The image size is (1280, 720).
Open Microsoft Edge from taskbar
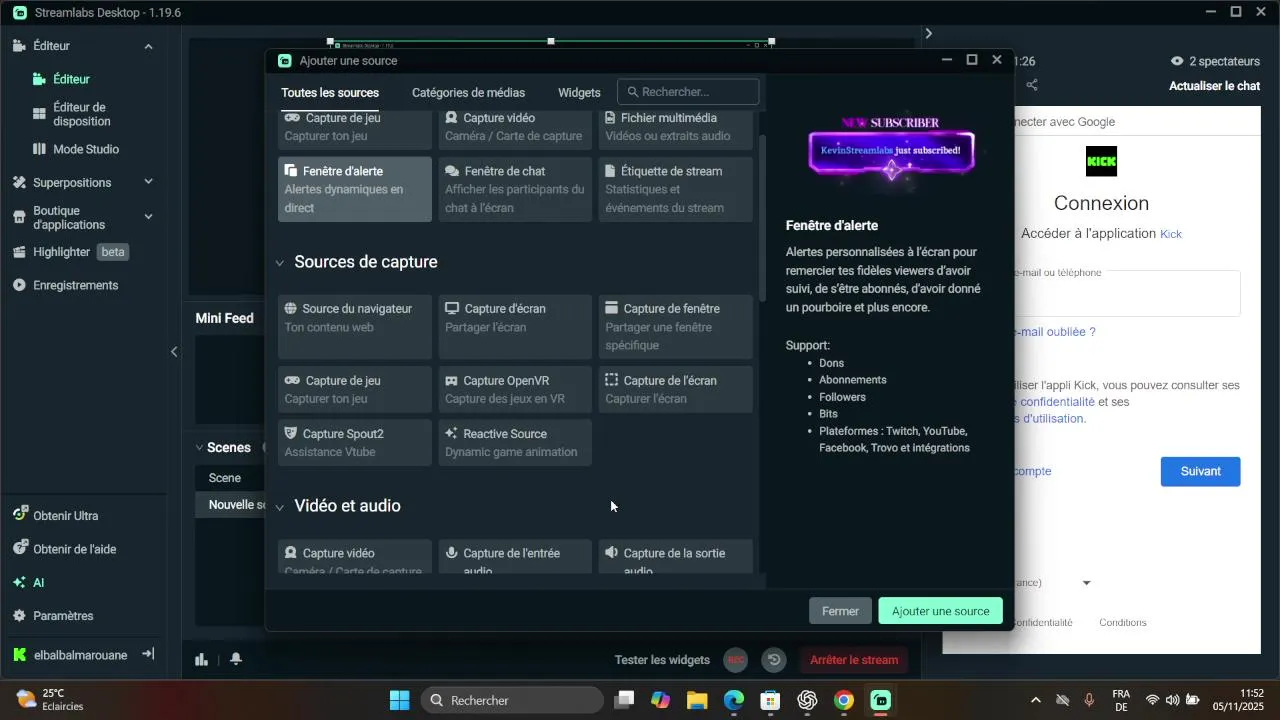click(x=734, y=700)
